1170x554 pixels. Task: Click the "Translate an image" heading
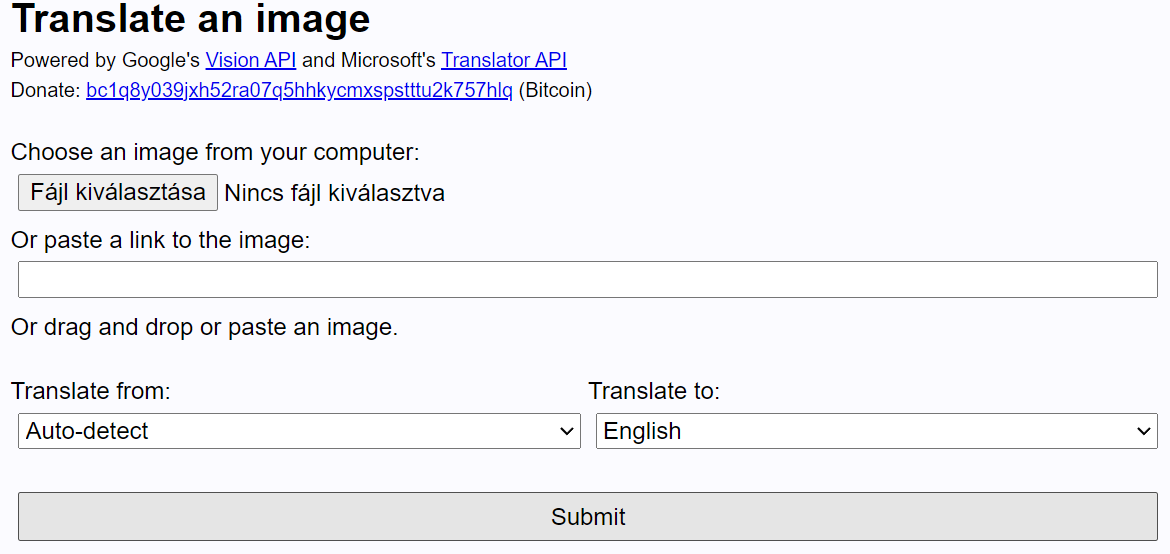pyautogui.click(x=190, y=19)
